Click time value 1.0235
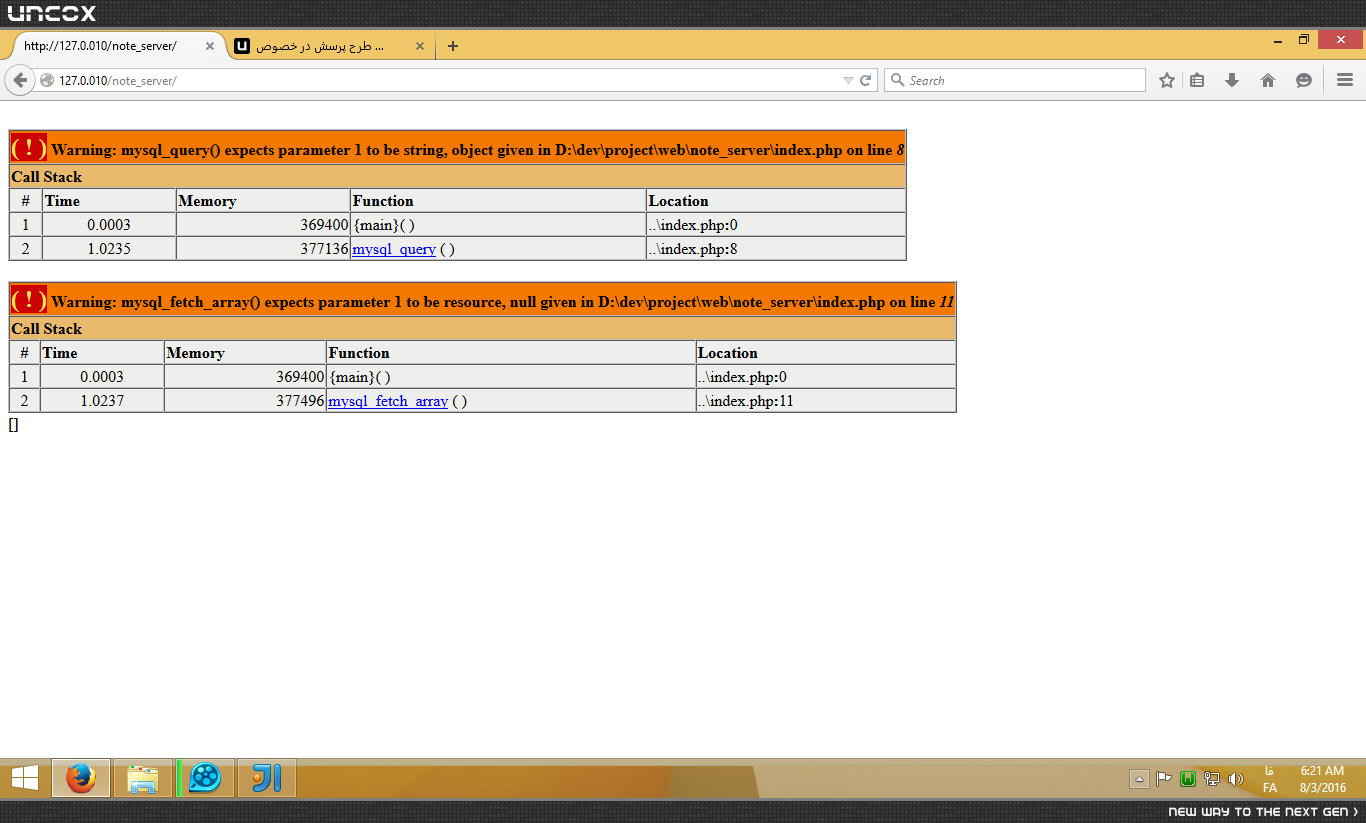The width and height of the screenshot is (1366, 823). click(109, 249)
